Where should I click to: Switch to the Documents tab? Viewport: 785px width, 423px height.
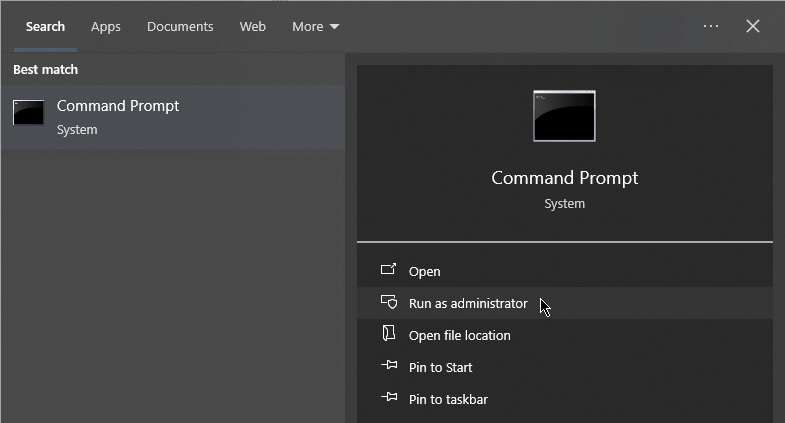coord(180,27)
